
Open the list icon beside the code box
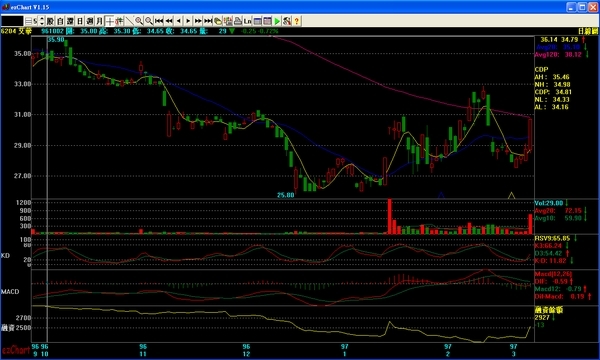pyautogui.click(x=28, y=21)
